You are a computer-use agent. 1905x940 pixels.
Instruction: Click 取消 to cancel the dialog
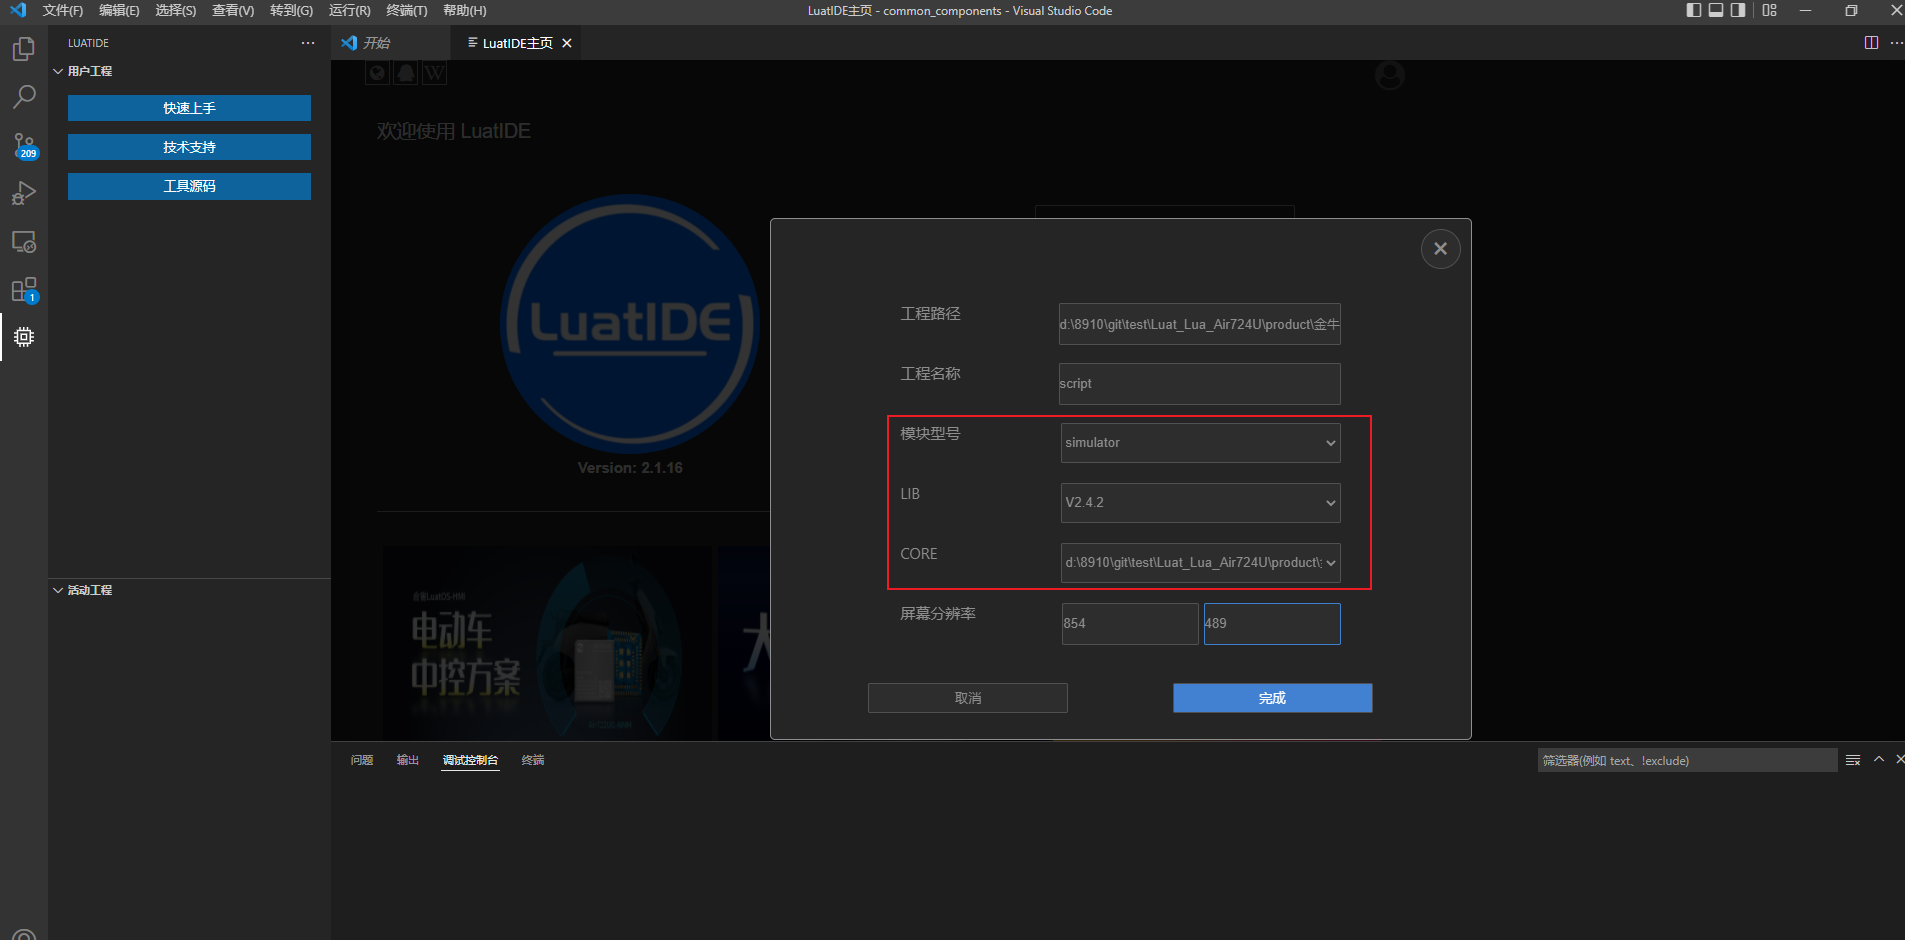[968, 698]
